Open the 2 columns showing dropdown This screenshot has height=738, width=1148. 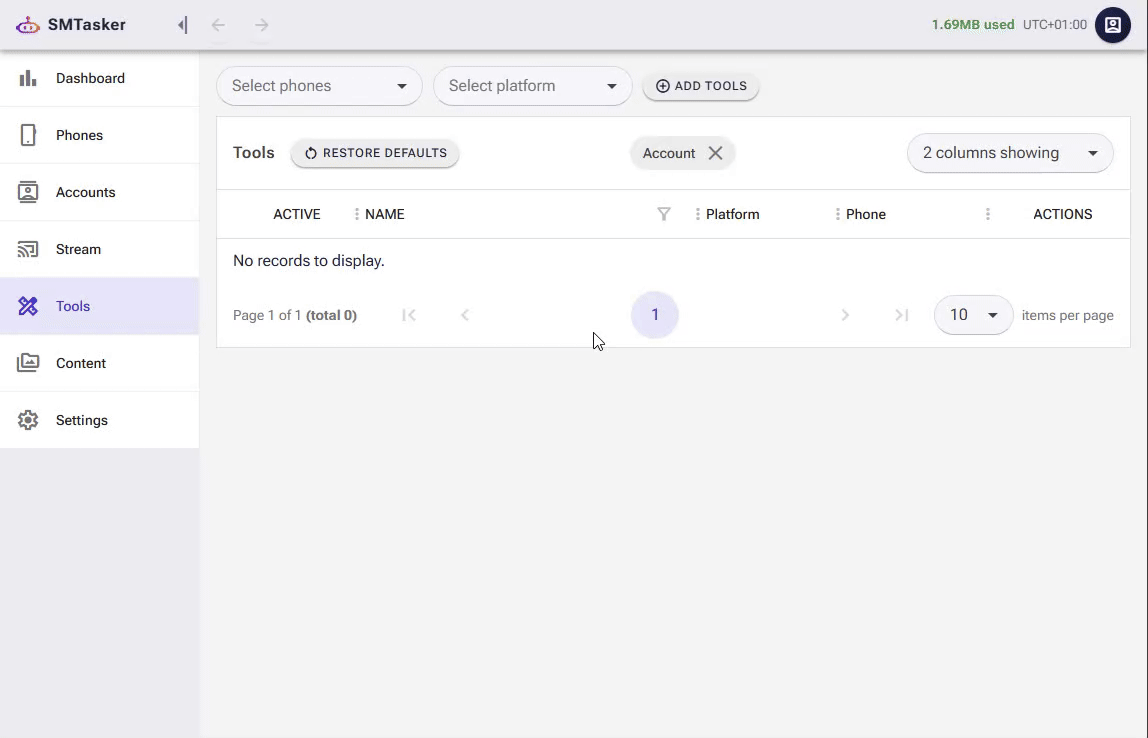[1009, 153]
